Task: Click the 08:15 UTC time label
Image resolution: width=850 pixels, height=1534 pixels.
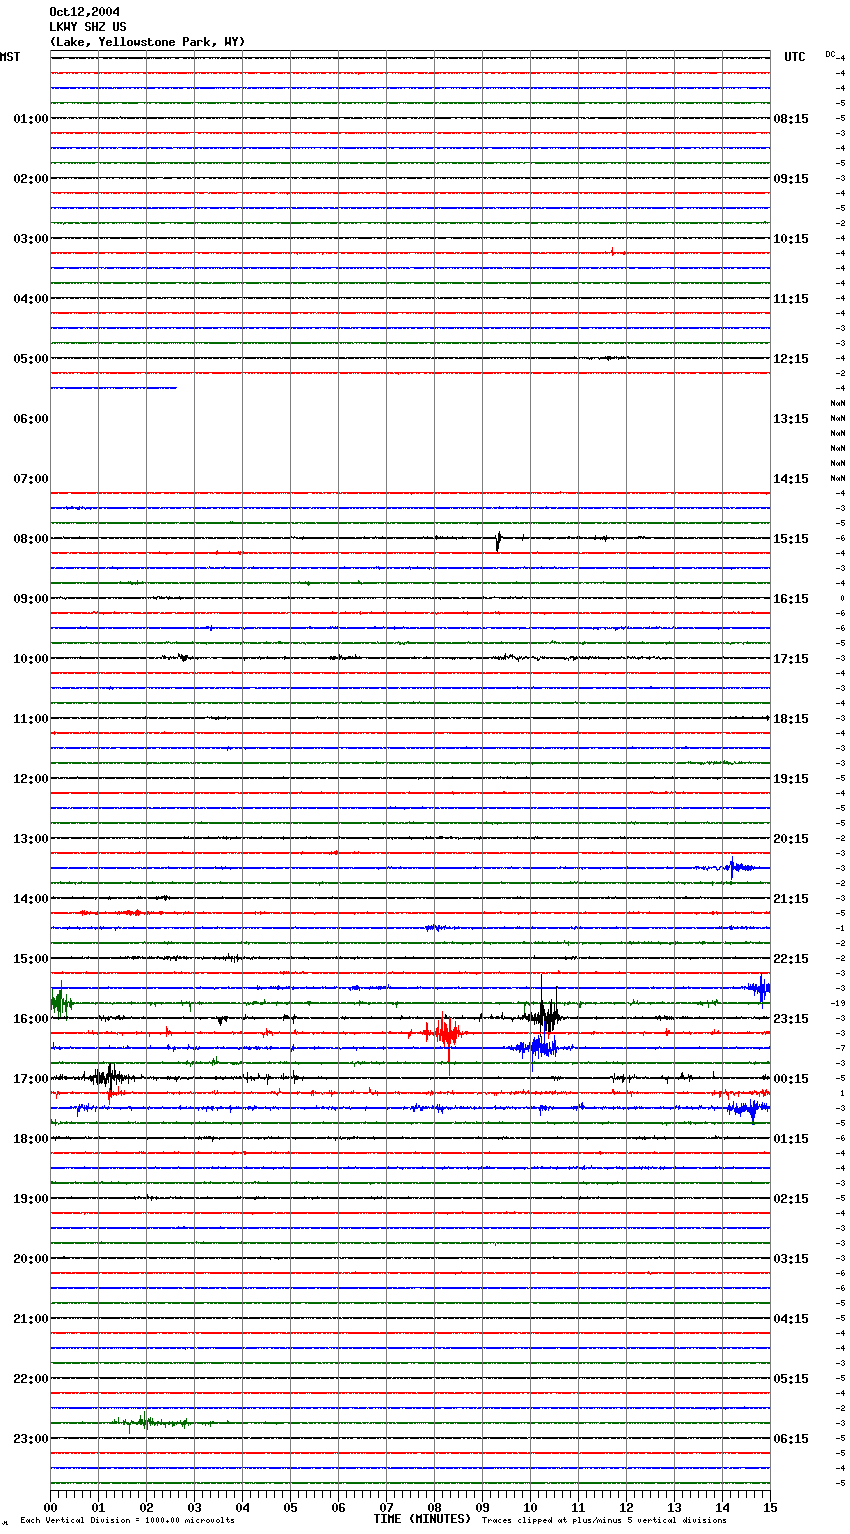Action: [x=791, y=118]
